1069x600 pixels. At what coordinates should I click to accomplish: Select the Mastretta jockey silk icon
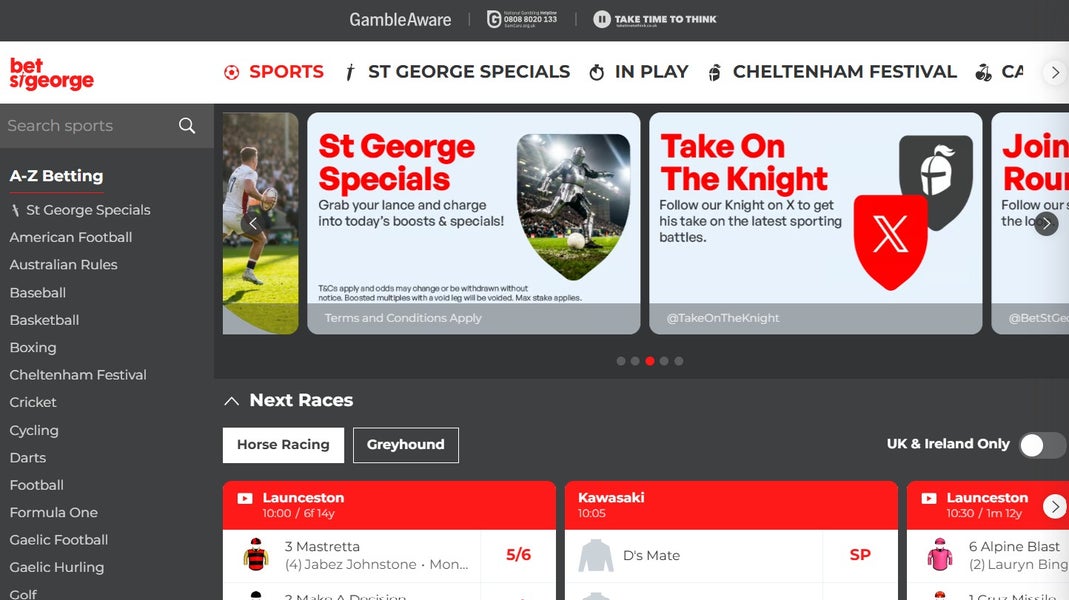coord(256,554)
